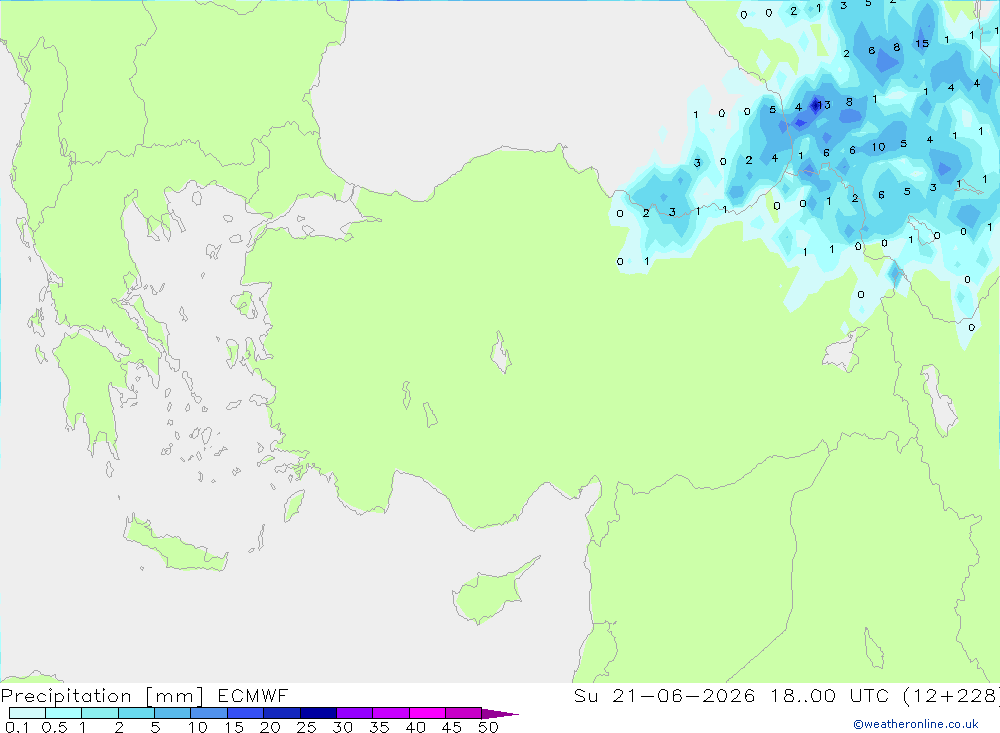Click the 25–30 mm navy legend swatch
Screen dimensions: 1000x733
tap(318, 713)
